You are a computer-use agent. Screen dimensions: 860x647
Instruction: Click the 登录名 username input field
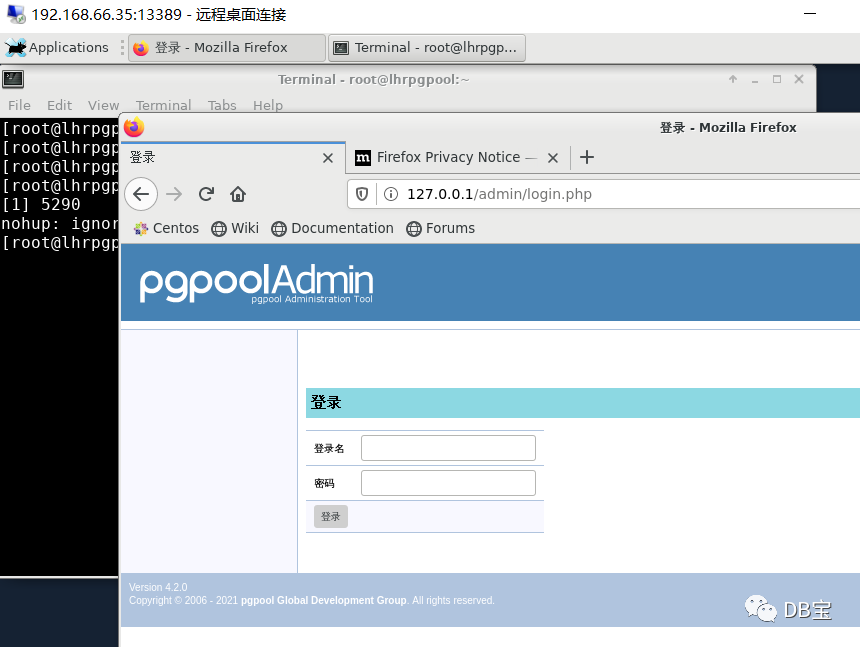(448, 448)
